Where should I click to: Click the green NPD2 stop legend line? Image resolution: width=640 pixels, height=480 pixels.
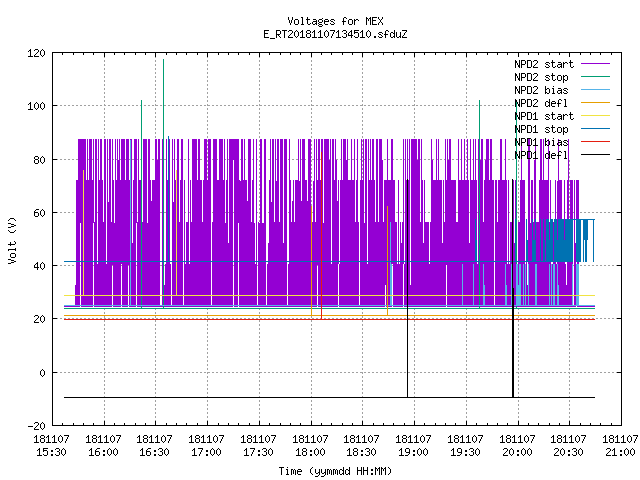(595, 77)
